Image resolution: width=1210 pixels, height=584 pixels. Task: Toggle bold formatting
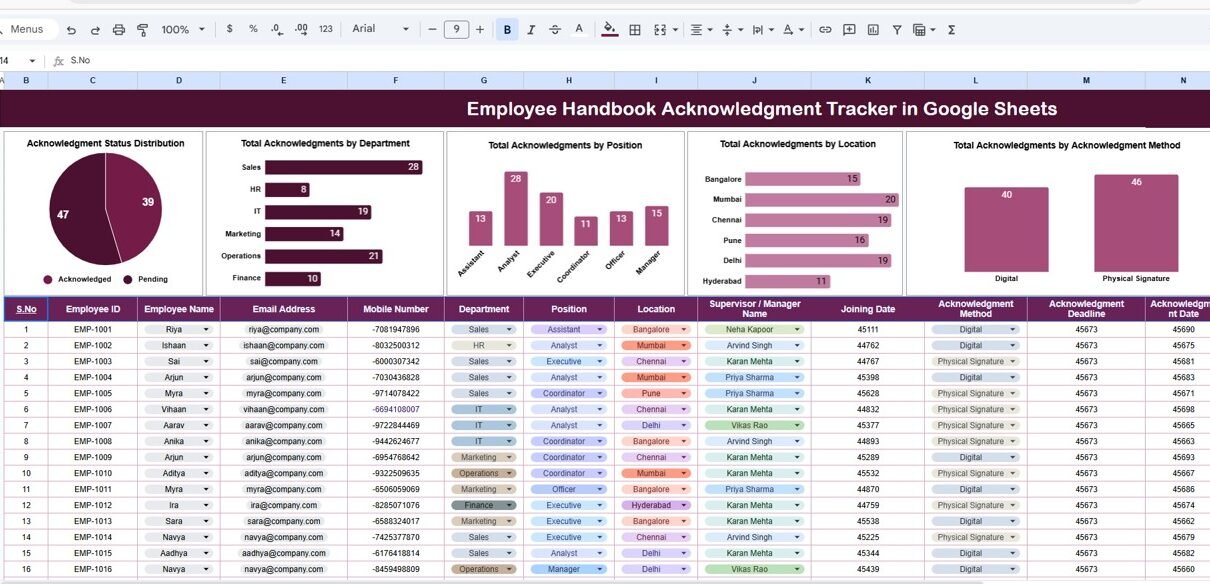click(508, 30)
